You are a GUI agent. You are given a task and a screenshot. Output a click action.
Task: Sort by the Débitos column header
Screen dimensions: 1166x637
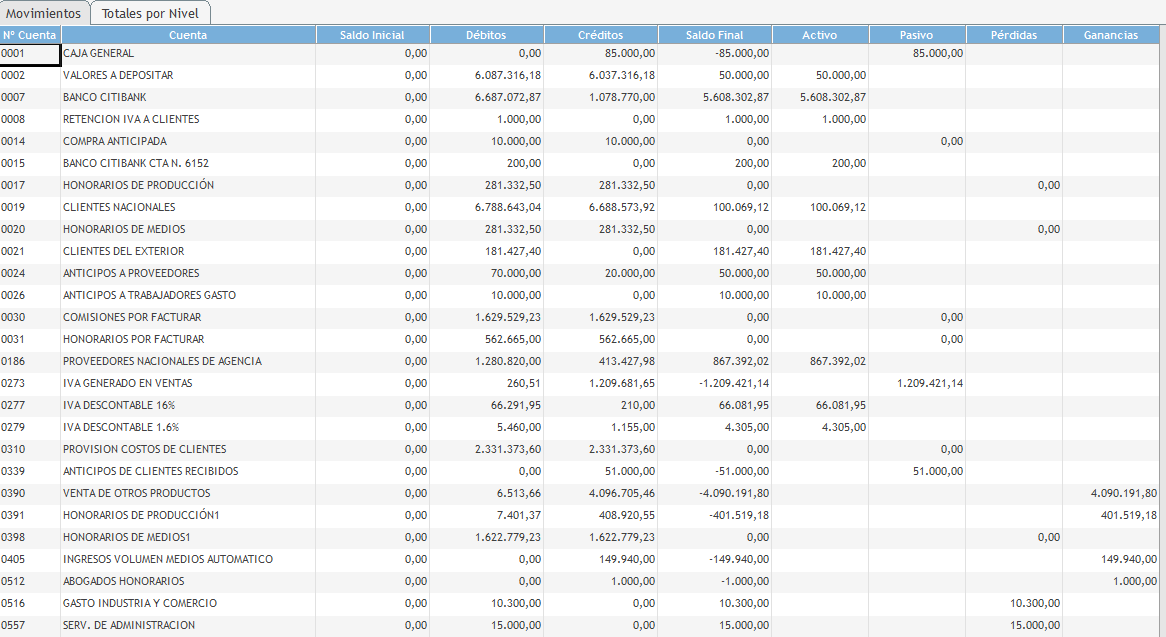click(x=486, y=35)
